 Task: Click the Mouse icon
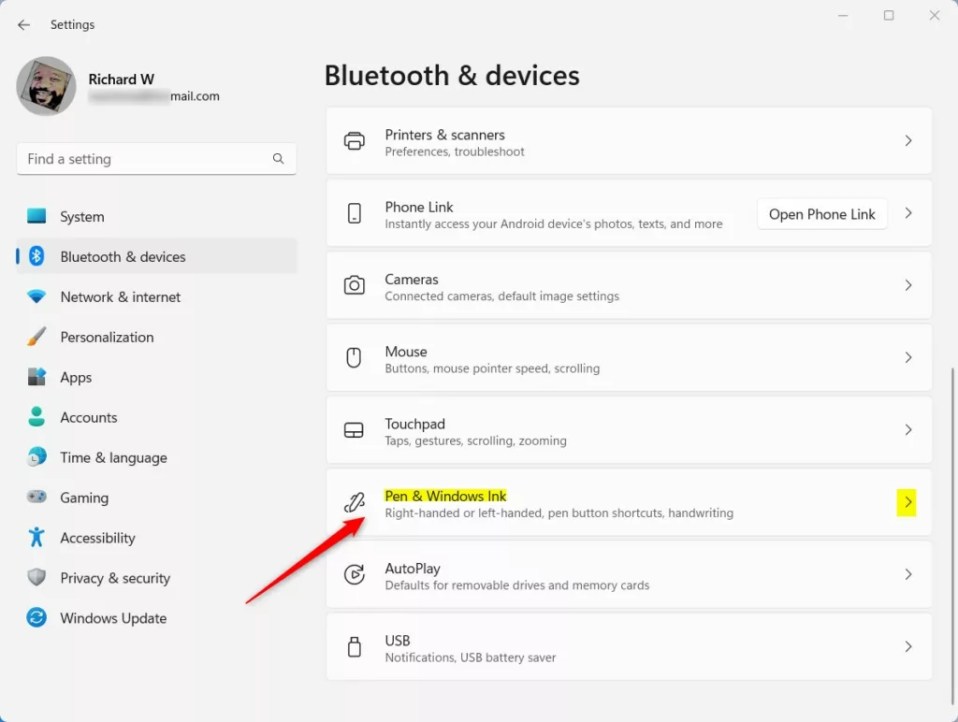(x=354, y=358)
